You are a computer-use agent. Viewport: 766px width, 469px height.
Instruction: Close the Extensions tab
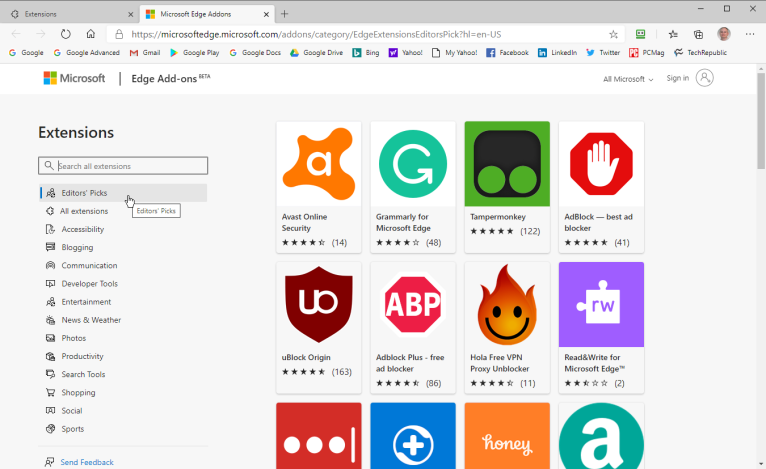[x=130, y=14]
